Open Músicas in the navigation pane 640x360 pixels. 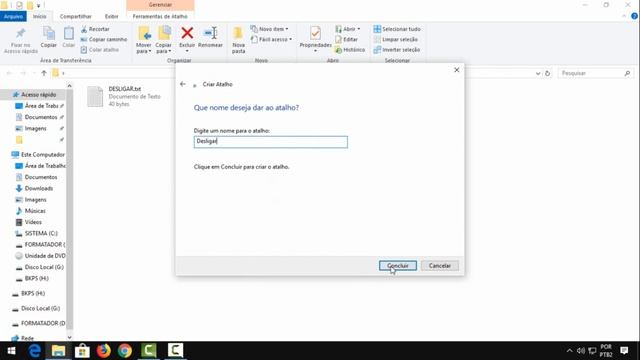click(31, 211)
